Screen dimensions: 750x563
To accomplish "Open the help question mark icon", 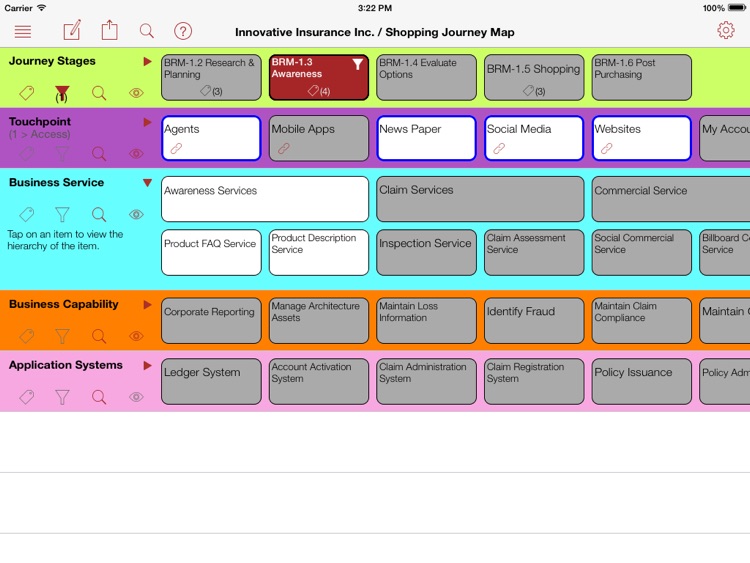I will [183, 31].
